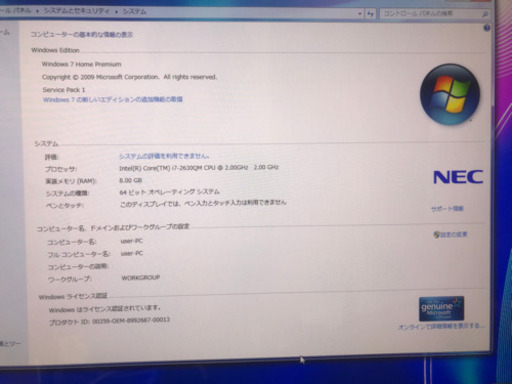Open the address bar history dropdown arrow
This screenshot has width=512, height=384.
pyautogui.click(x=360, y=14)
